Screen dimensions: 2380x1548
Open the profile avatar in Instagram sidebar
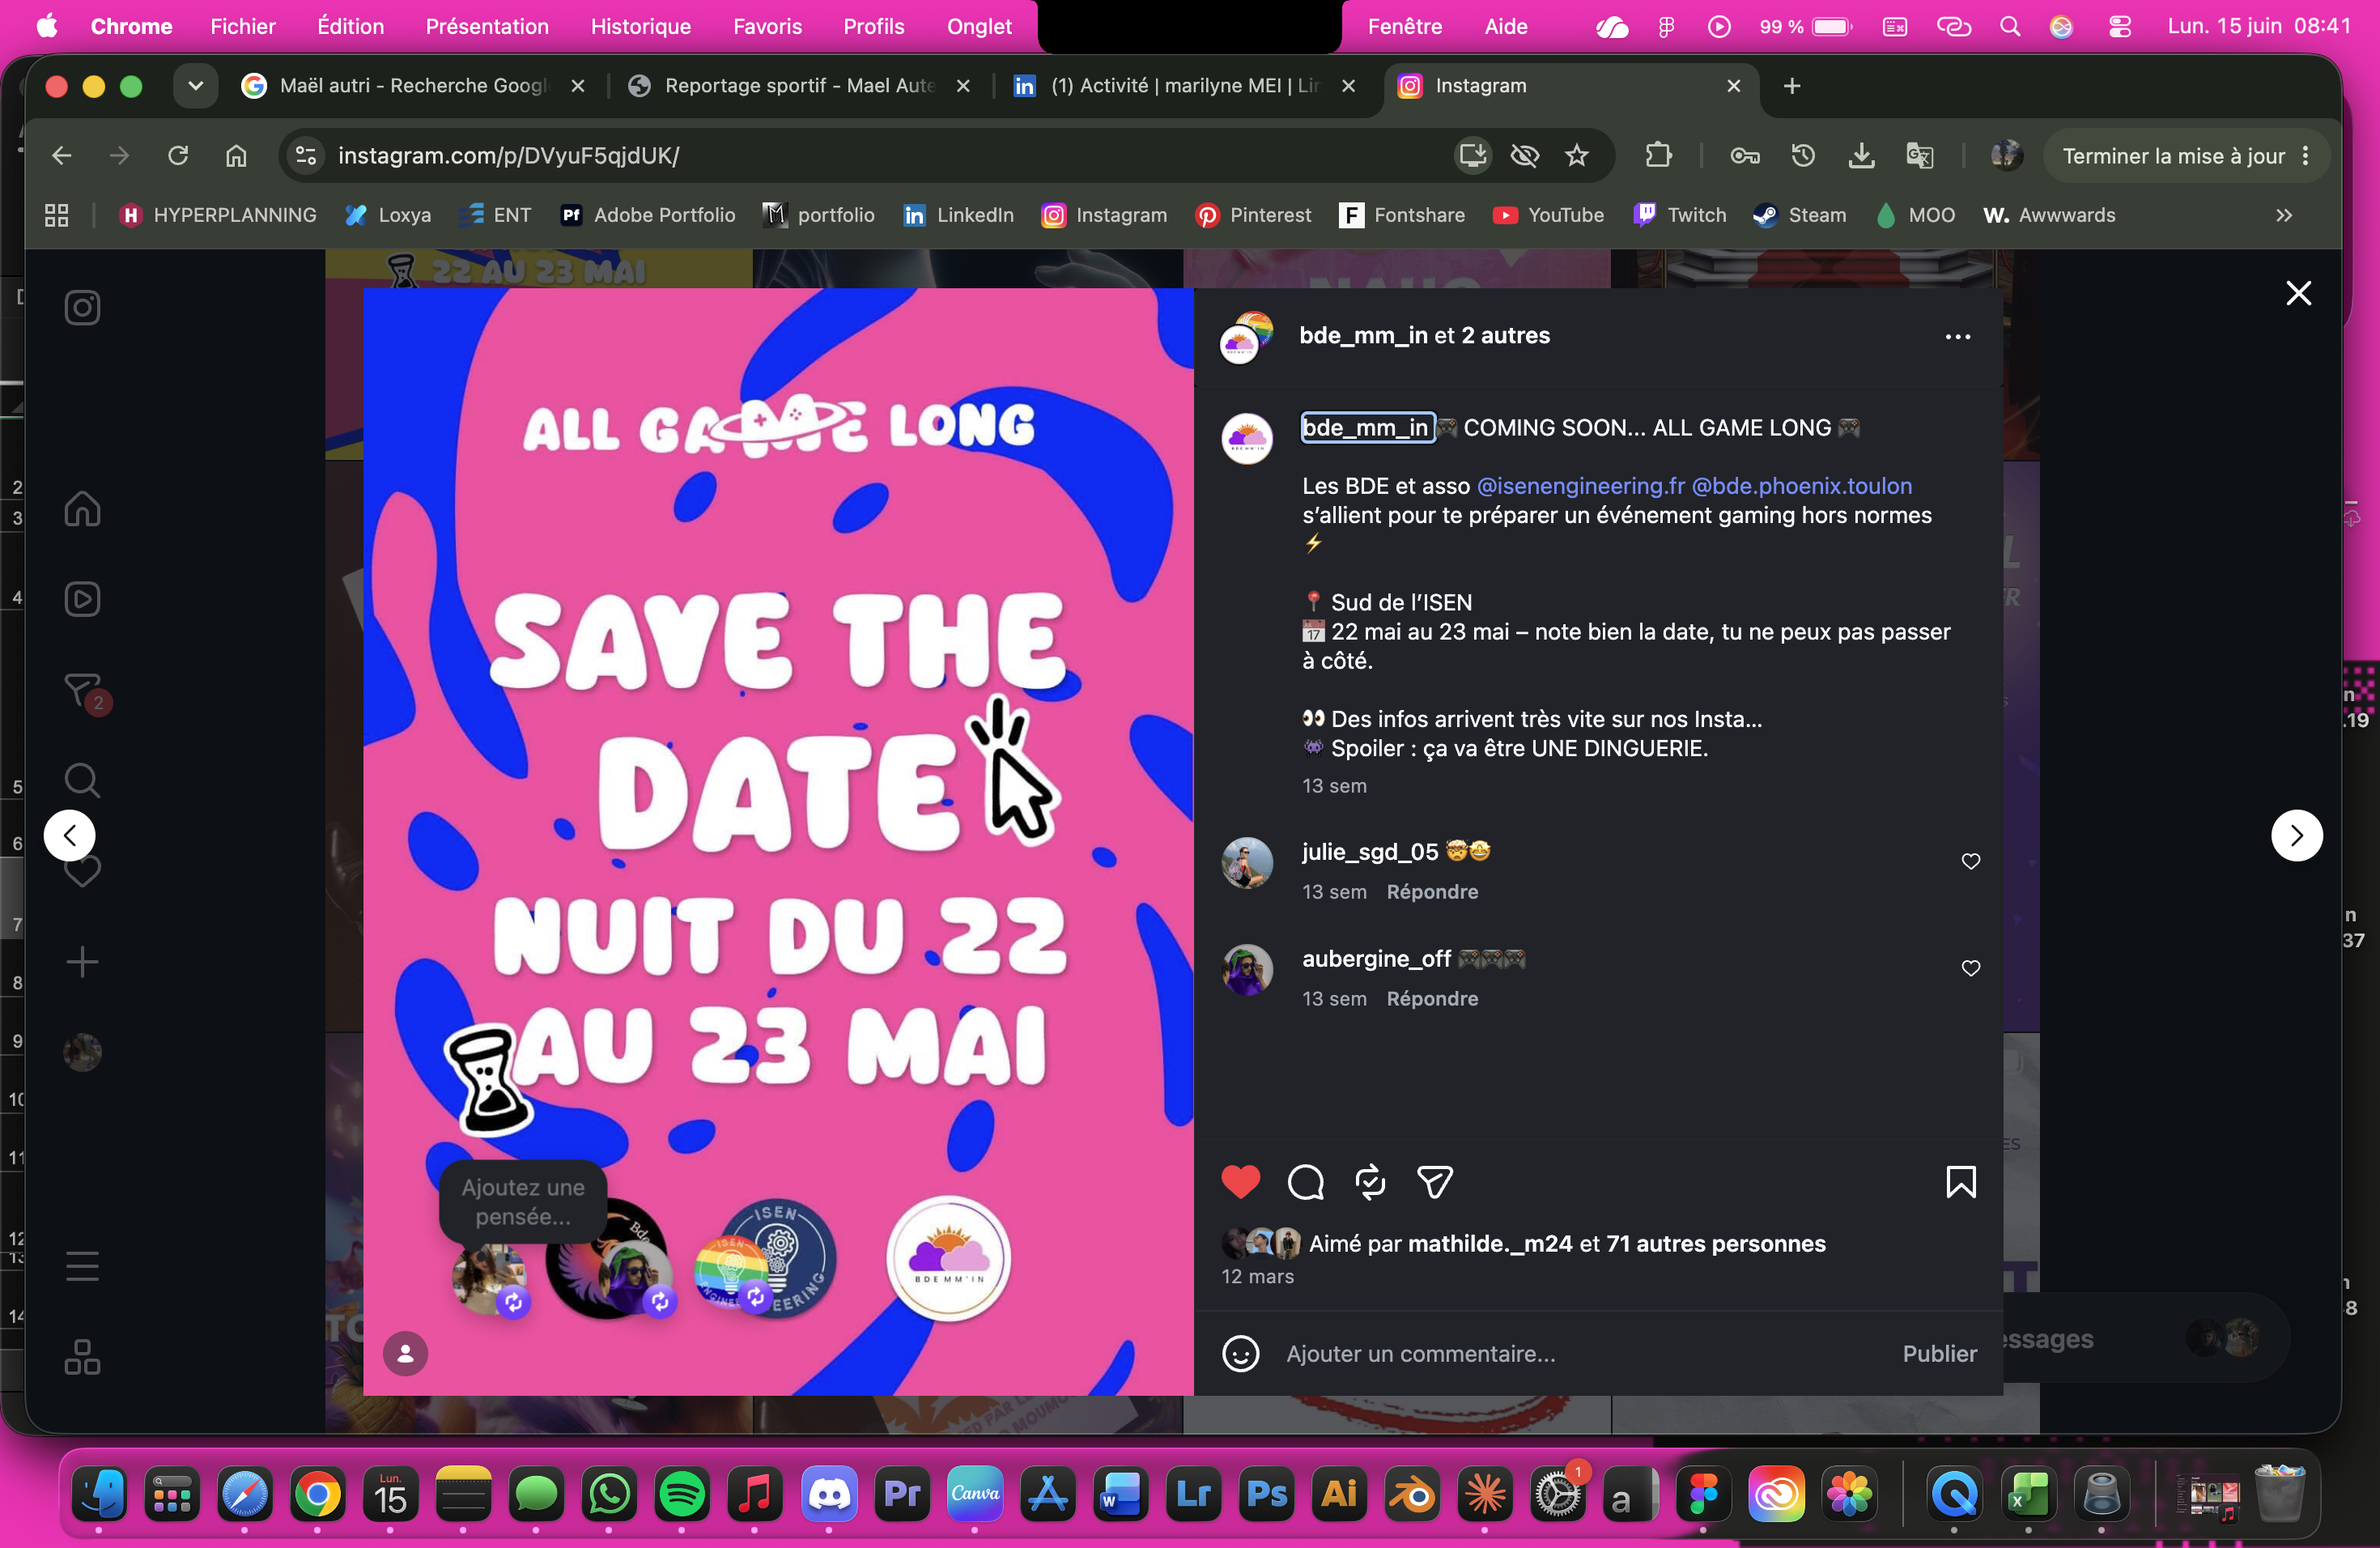coord(82,1052)
